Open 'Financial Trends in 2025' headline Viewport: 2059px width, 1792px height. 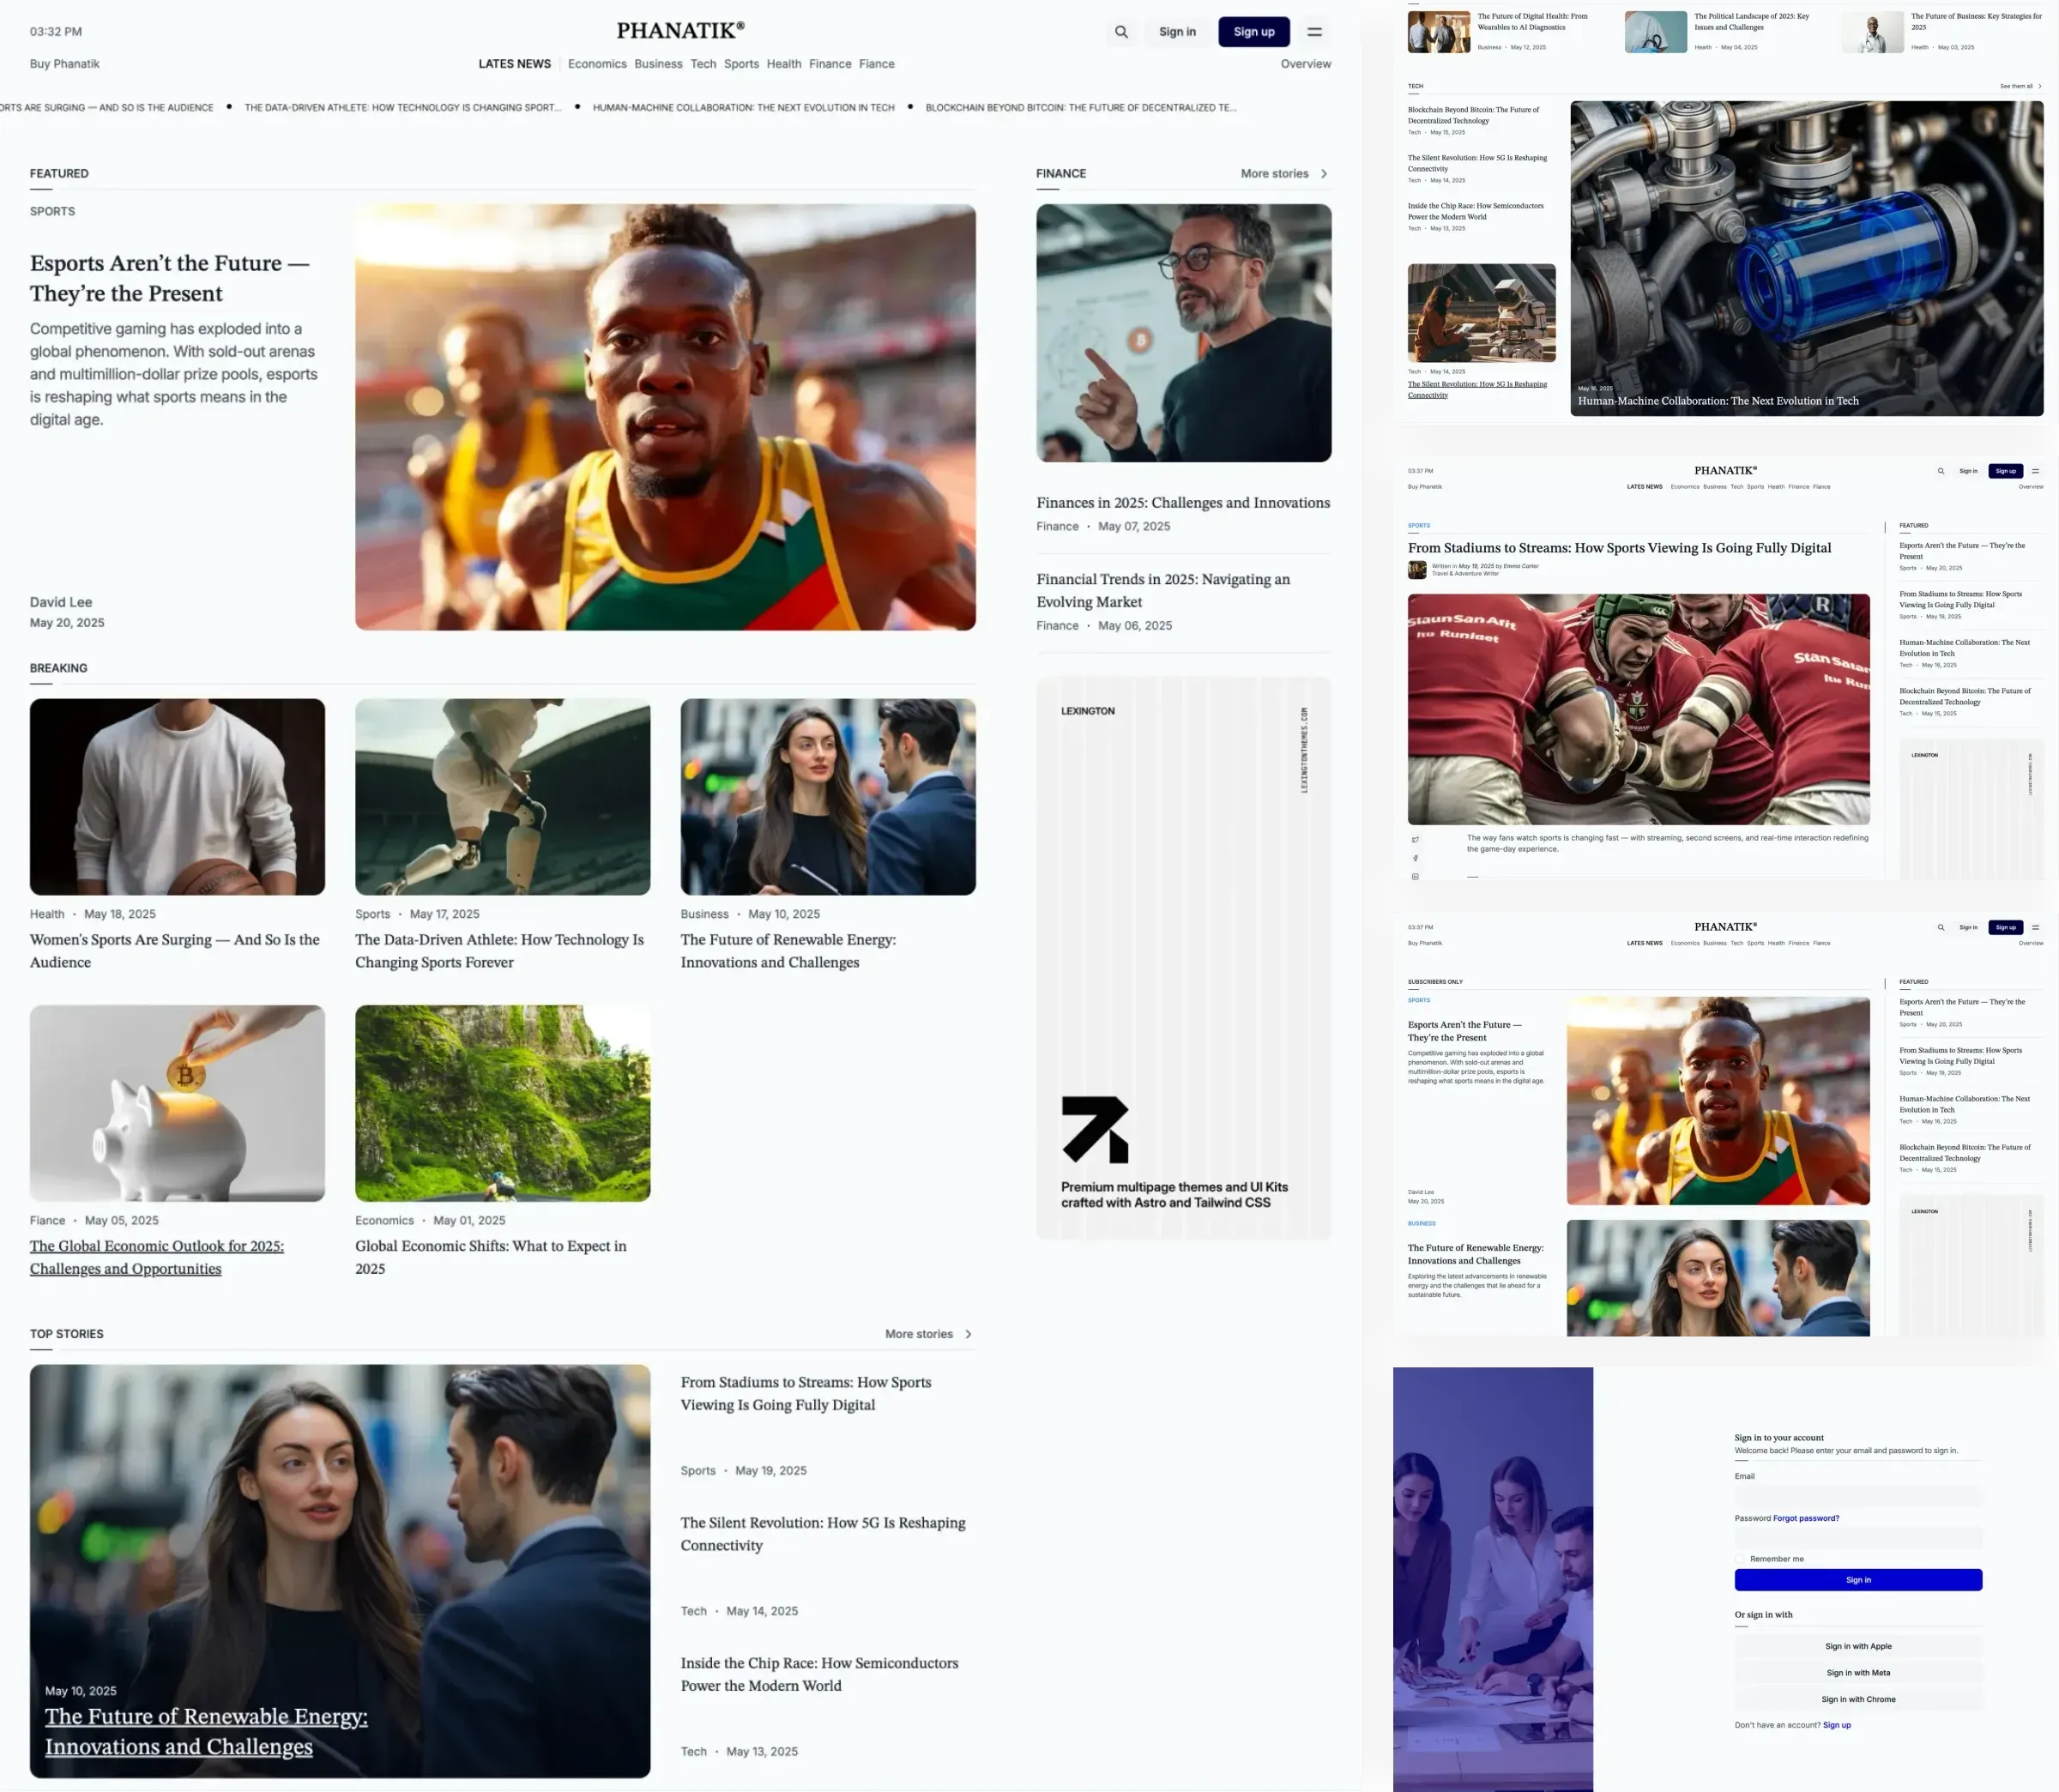point(1163,591)
